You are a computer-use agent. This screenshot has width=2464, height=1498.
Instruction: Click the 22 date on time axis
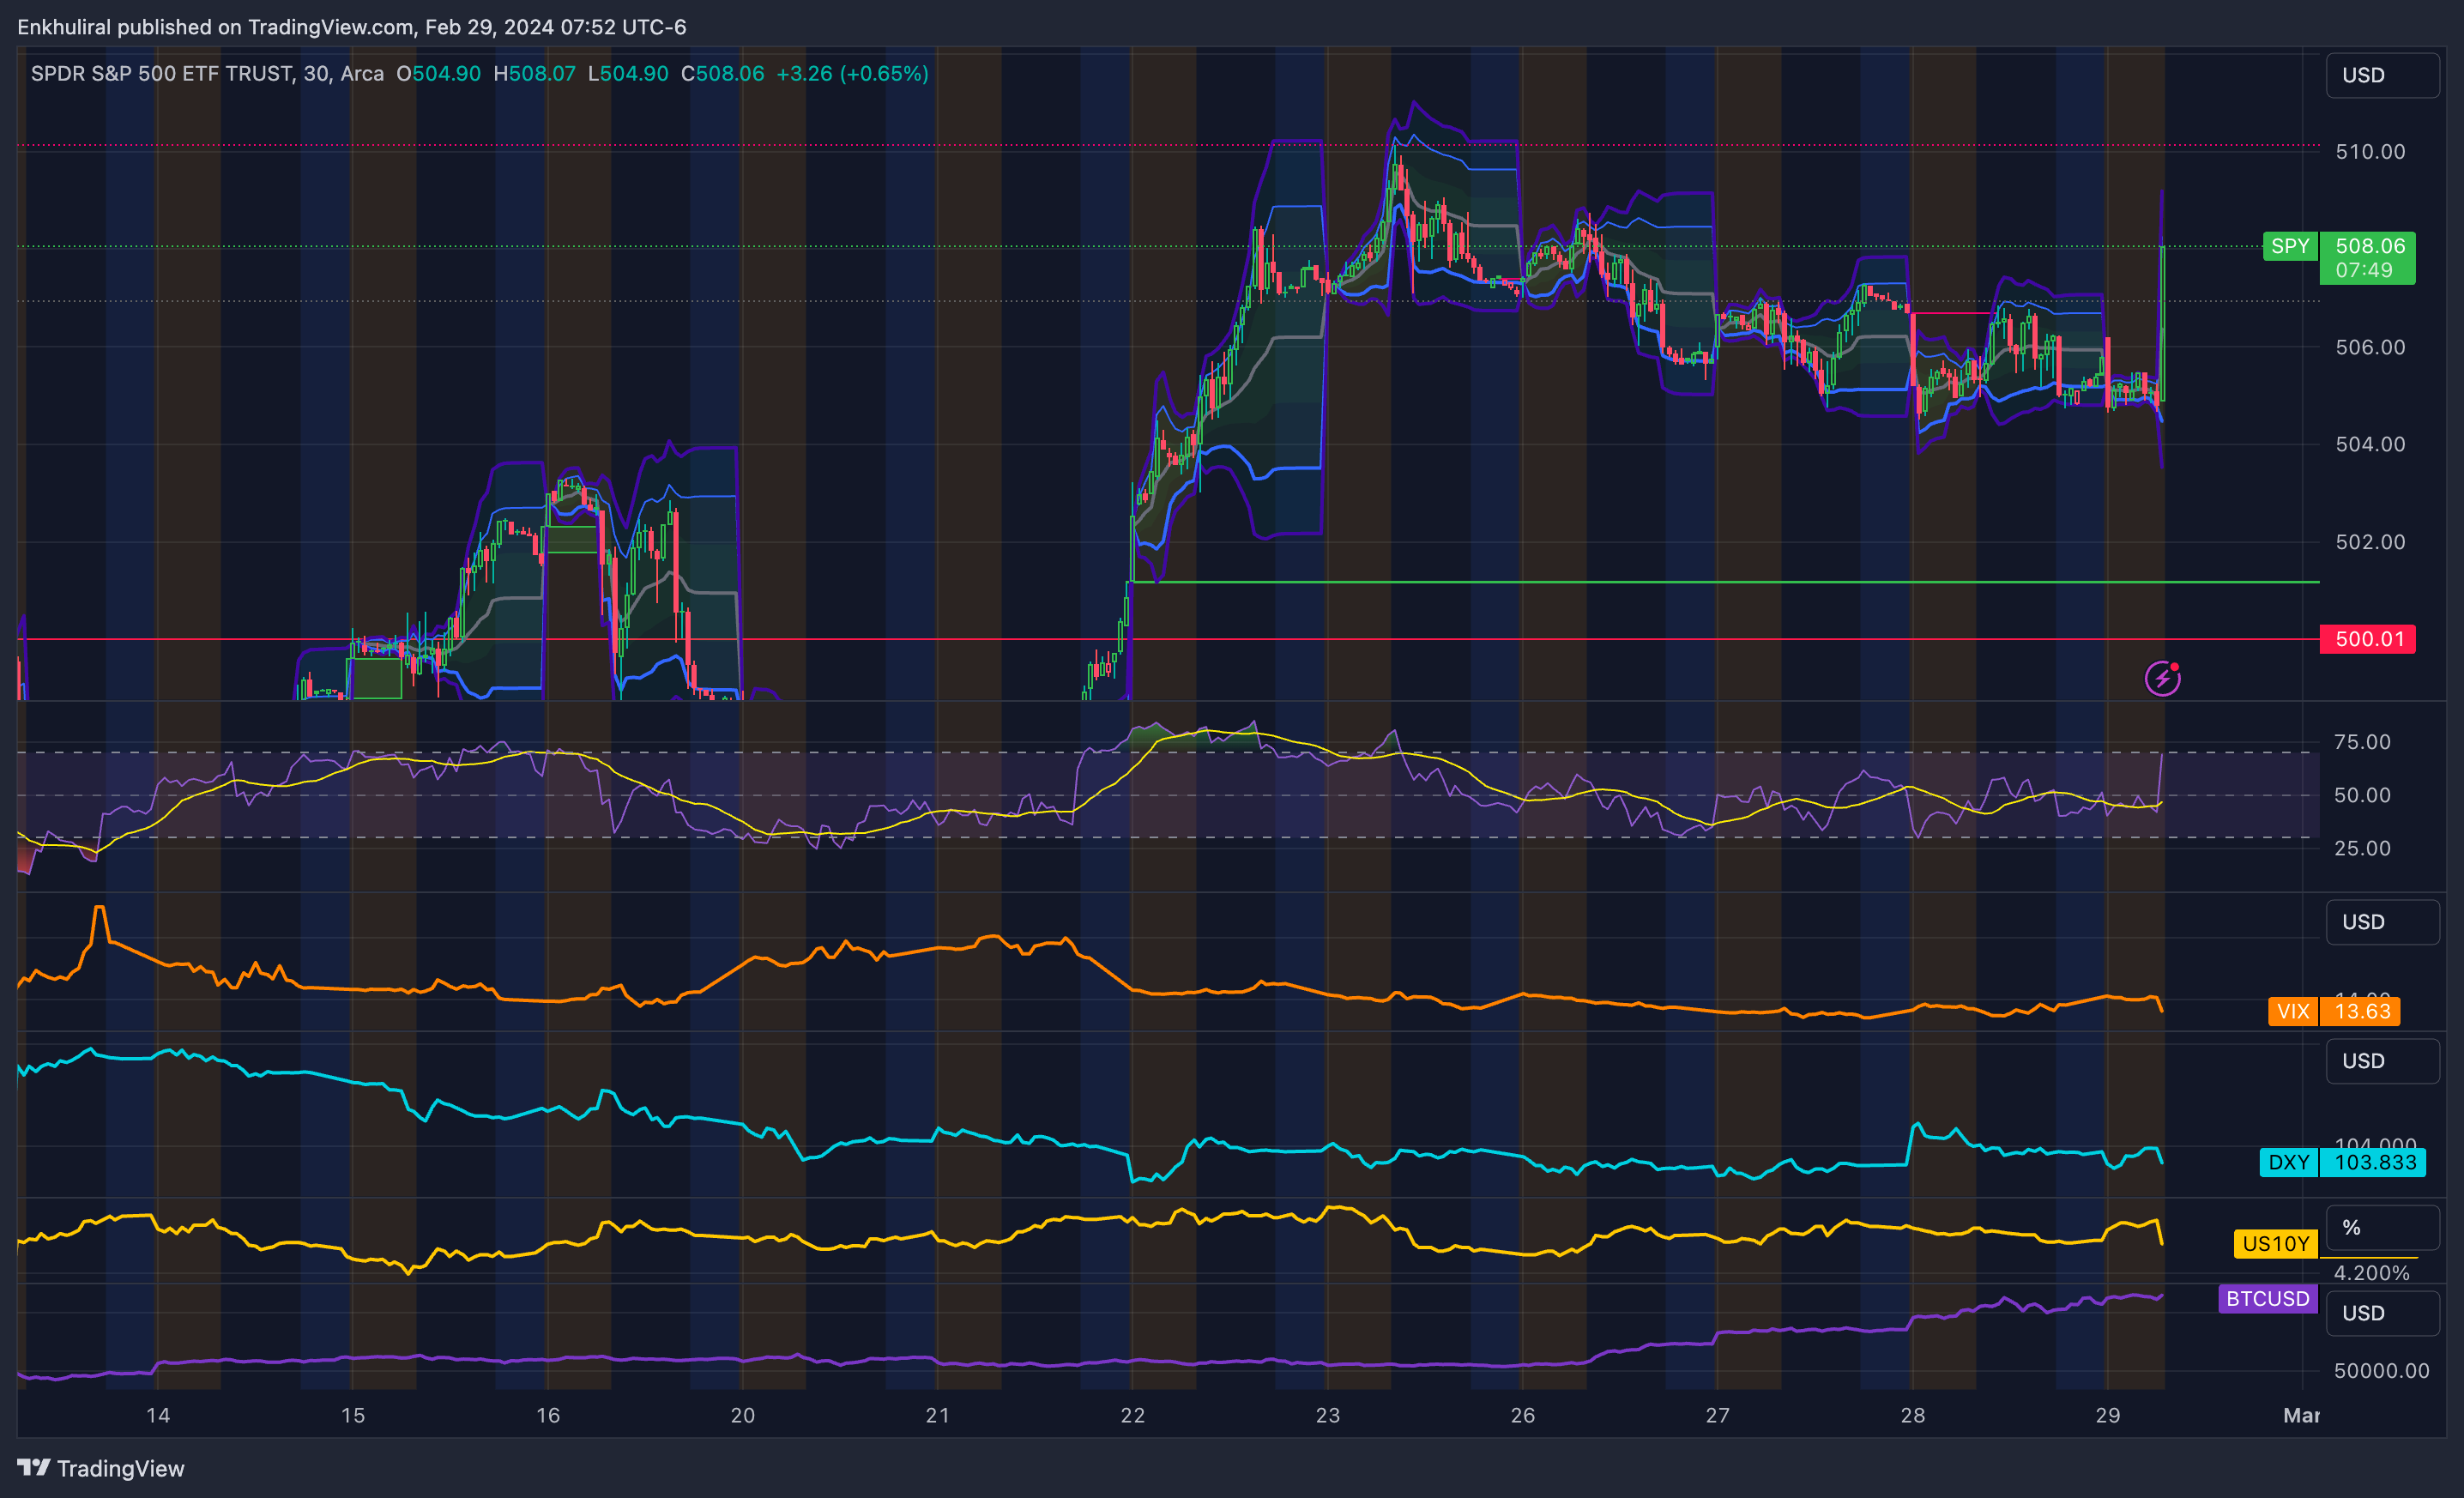pos(1132,1415)
